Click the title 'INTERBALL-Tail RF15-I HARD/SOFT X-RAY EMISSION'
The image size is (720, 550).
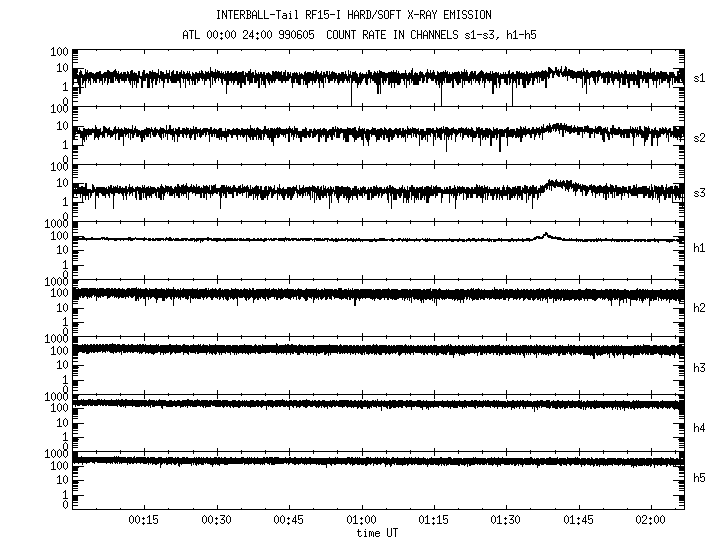tap(354, 15)
